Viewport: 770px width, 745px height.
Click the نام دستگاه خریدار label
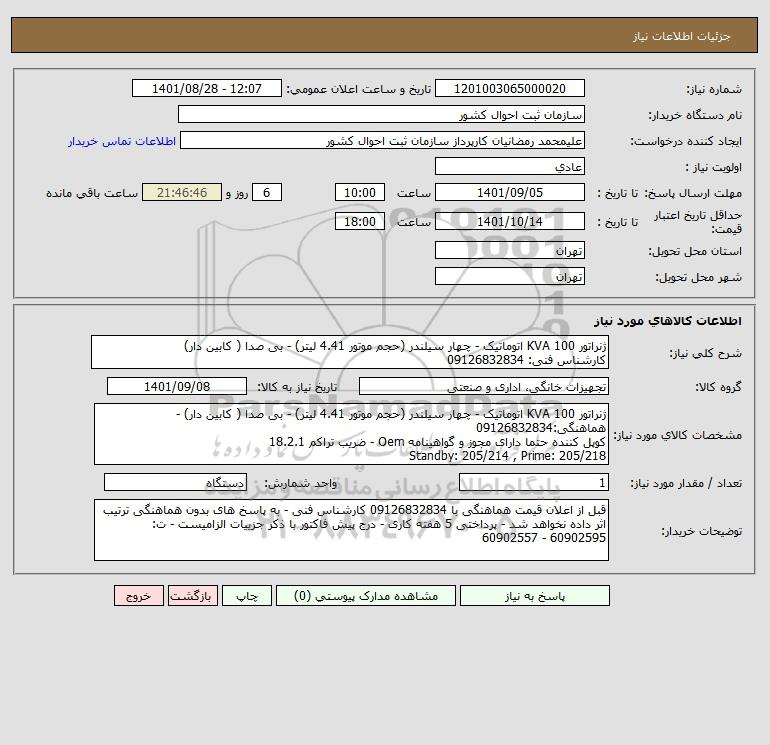[695, 115]
